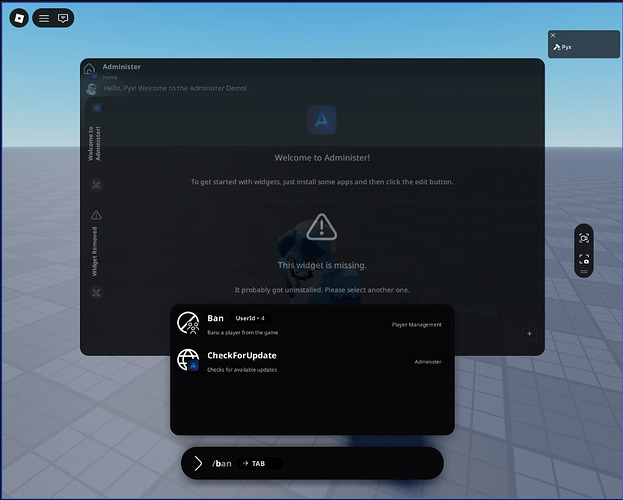The image size is (623, 500).
Task: Open the hamburger menu in top bar
Action: coord(44,18)
